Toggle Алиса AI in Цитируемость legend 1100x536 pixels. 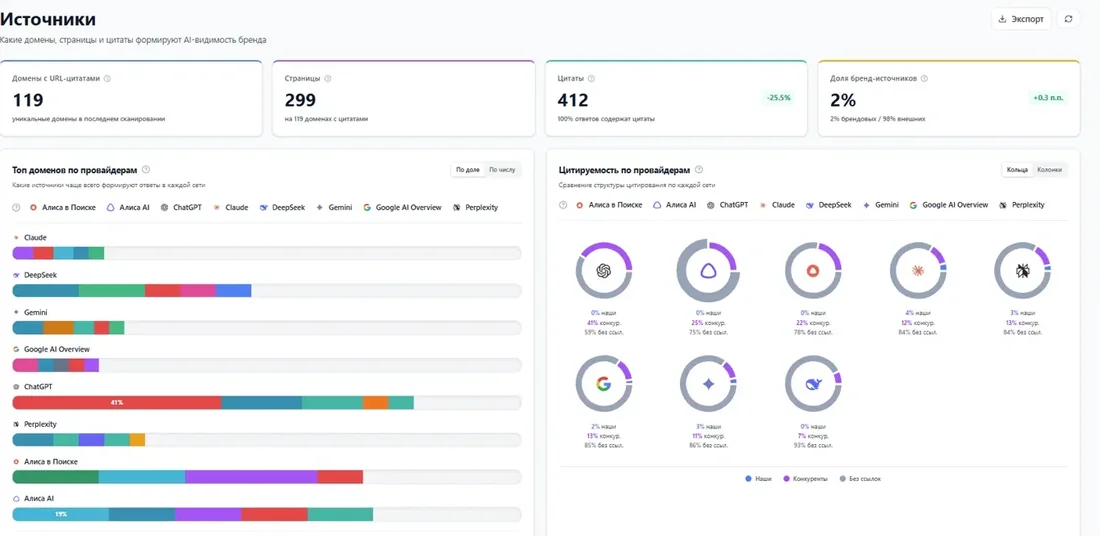tap(674, 205)
